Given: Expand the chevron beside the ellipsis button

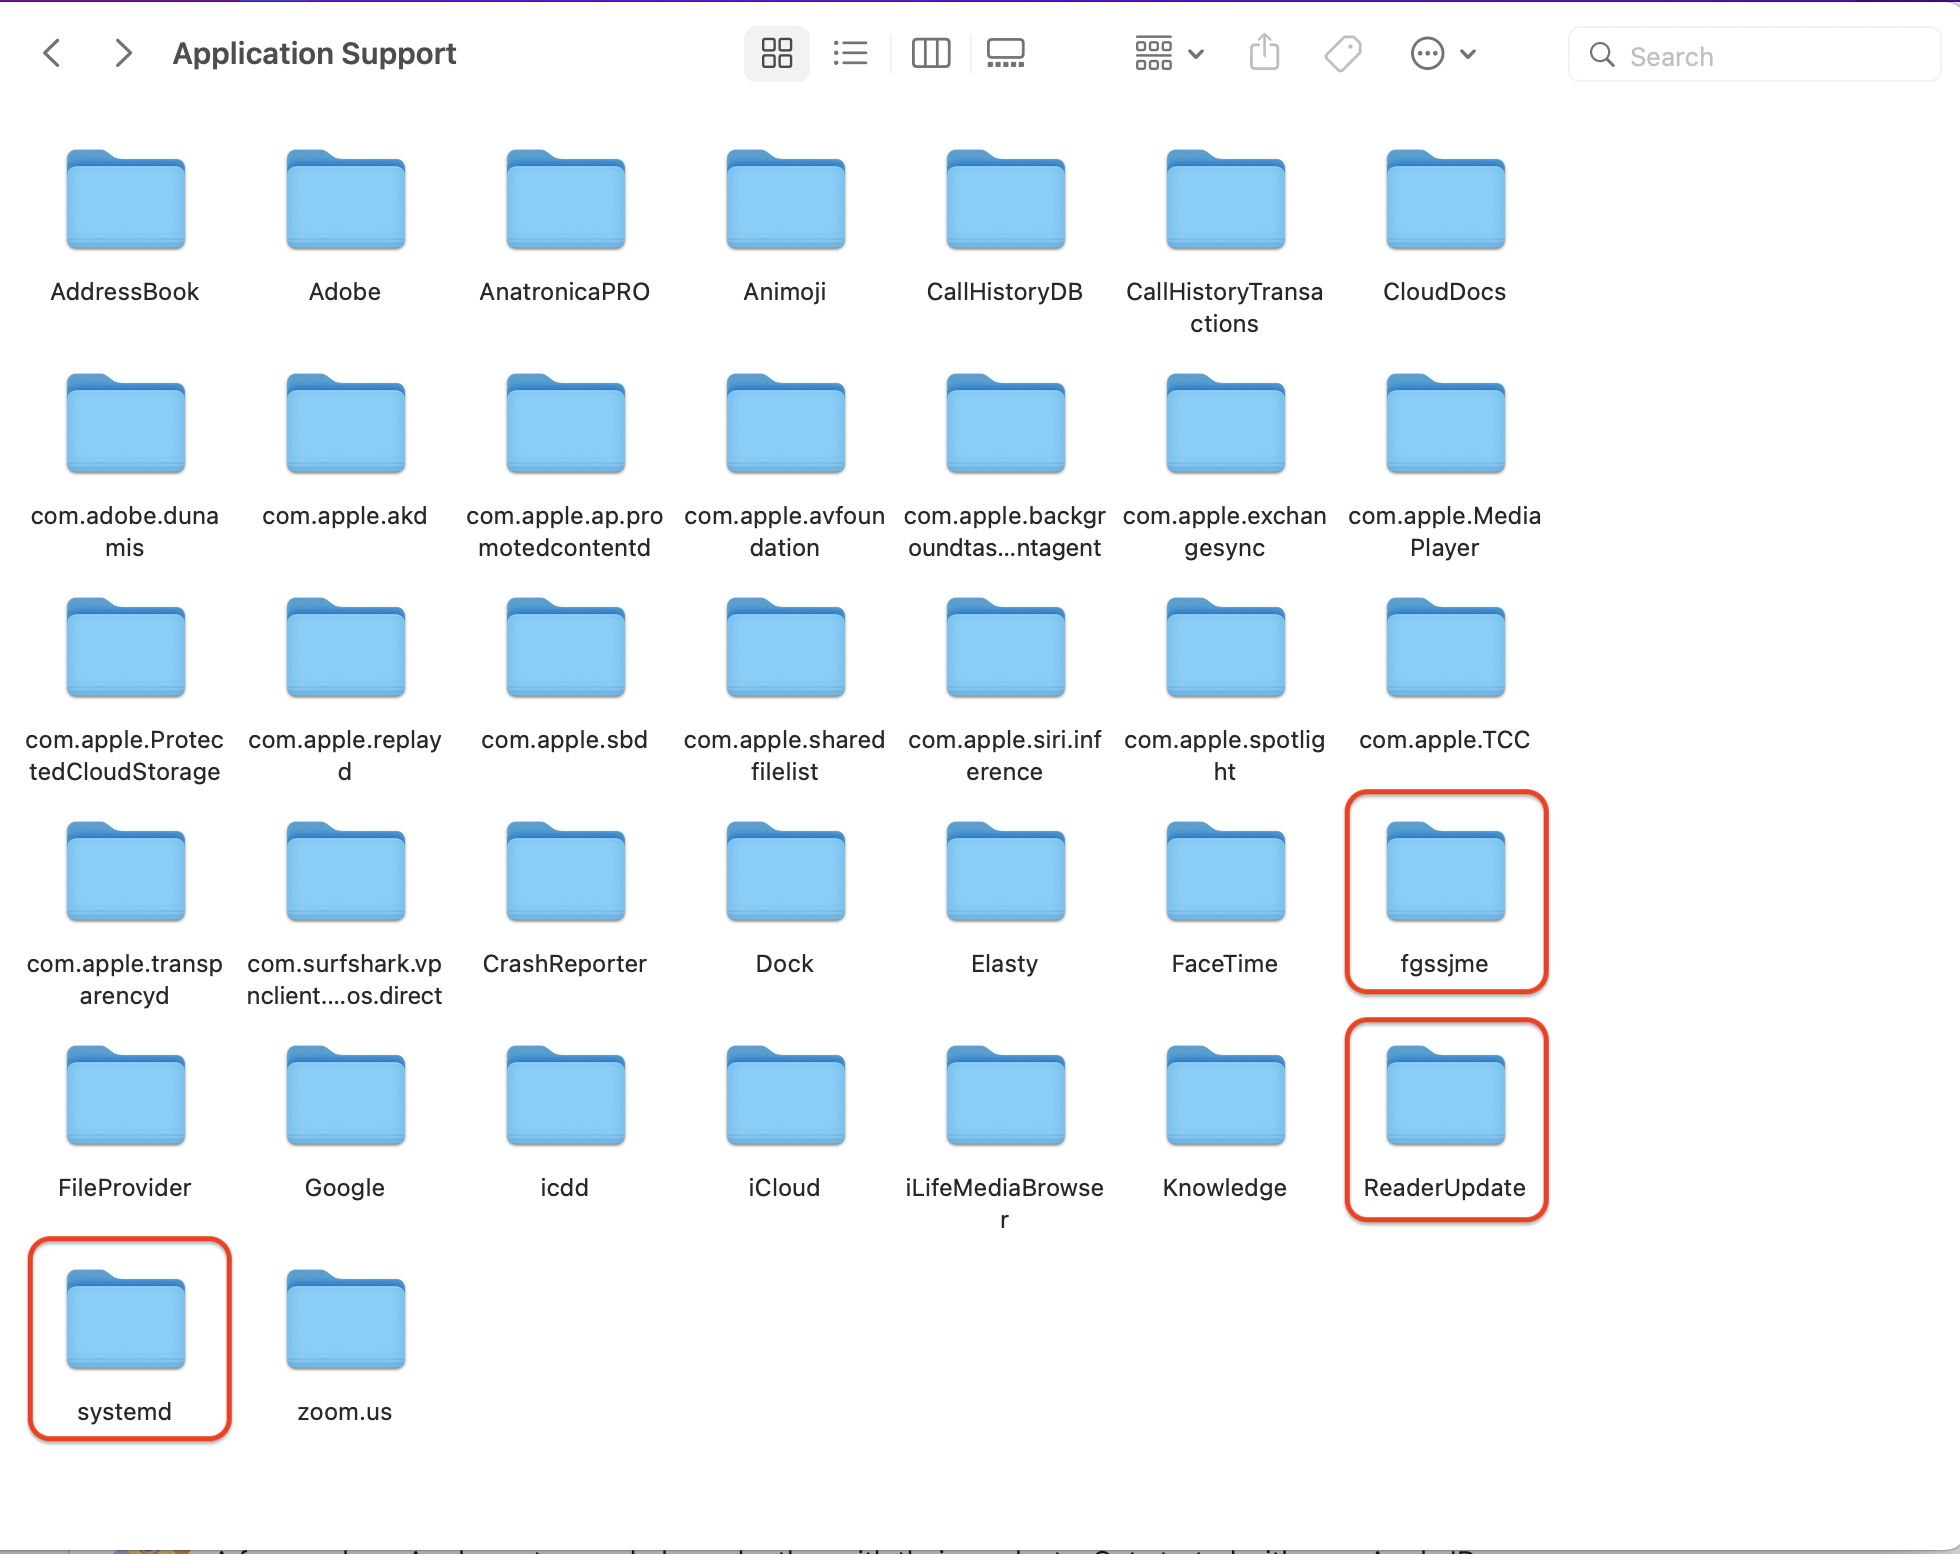Looking at the screenshot, I should pyautogui.click(x=1468, y=54).
